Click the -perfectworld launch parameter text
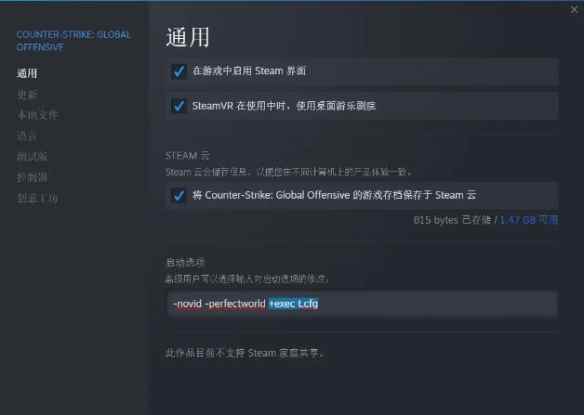Viewport: 584px width, 415px height. tap(235, 304)
